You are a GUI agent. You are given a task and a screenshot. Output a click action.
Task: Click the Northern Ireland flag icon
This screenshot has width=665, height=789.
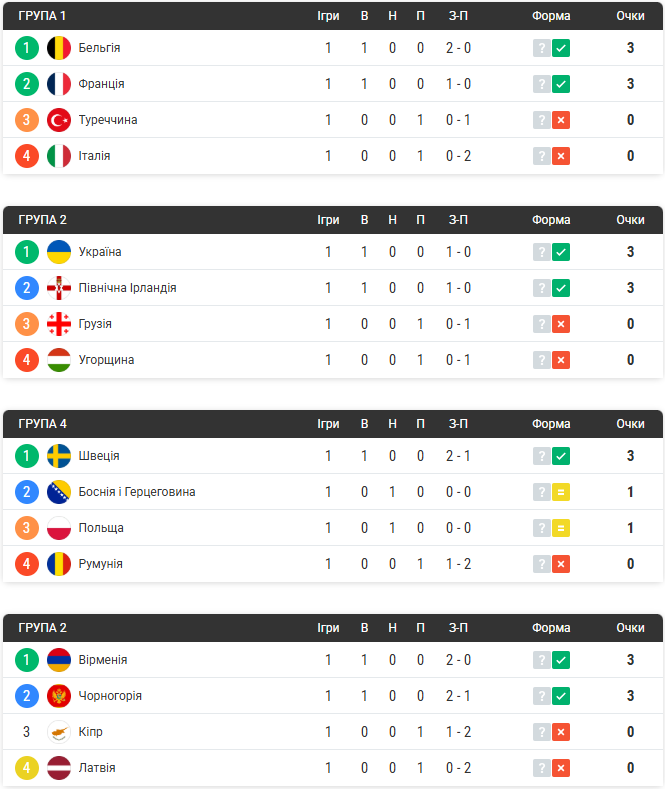click(x=59, y=288)
